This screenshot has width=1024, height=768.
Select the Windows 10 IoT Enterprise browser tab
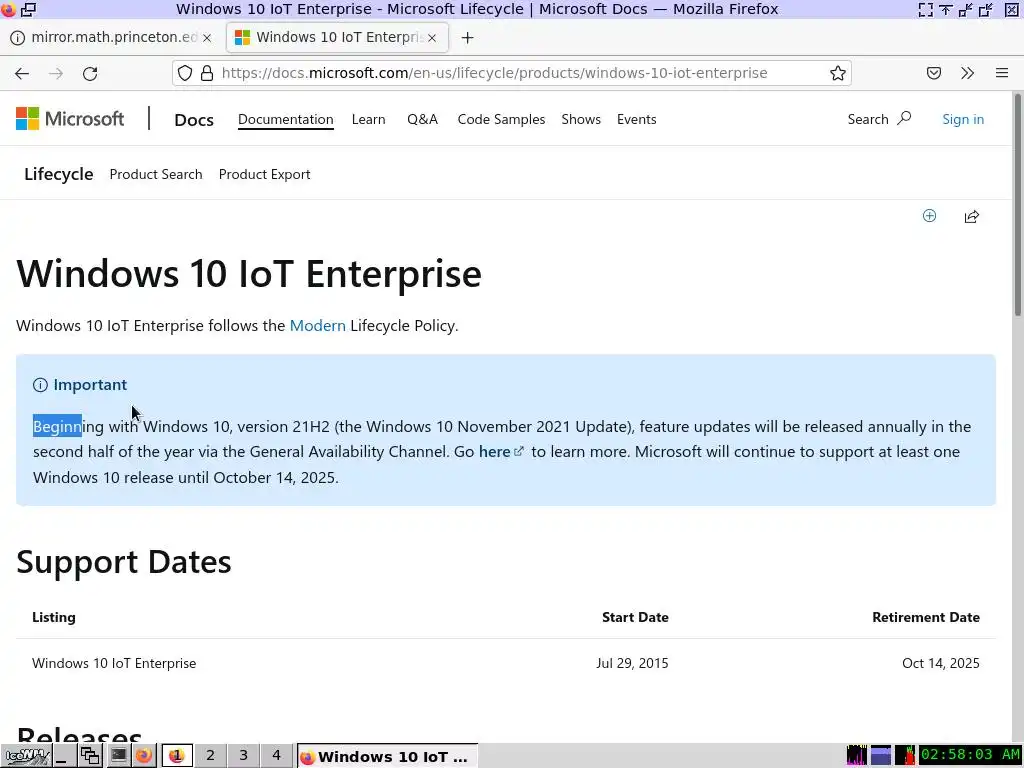[x=338, y=38]
